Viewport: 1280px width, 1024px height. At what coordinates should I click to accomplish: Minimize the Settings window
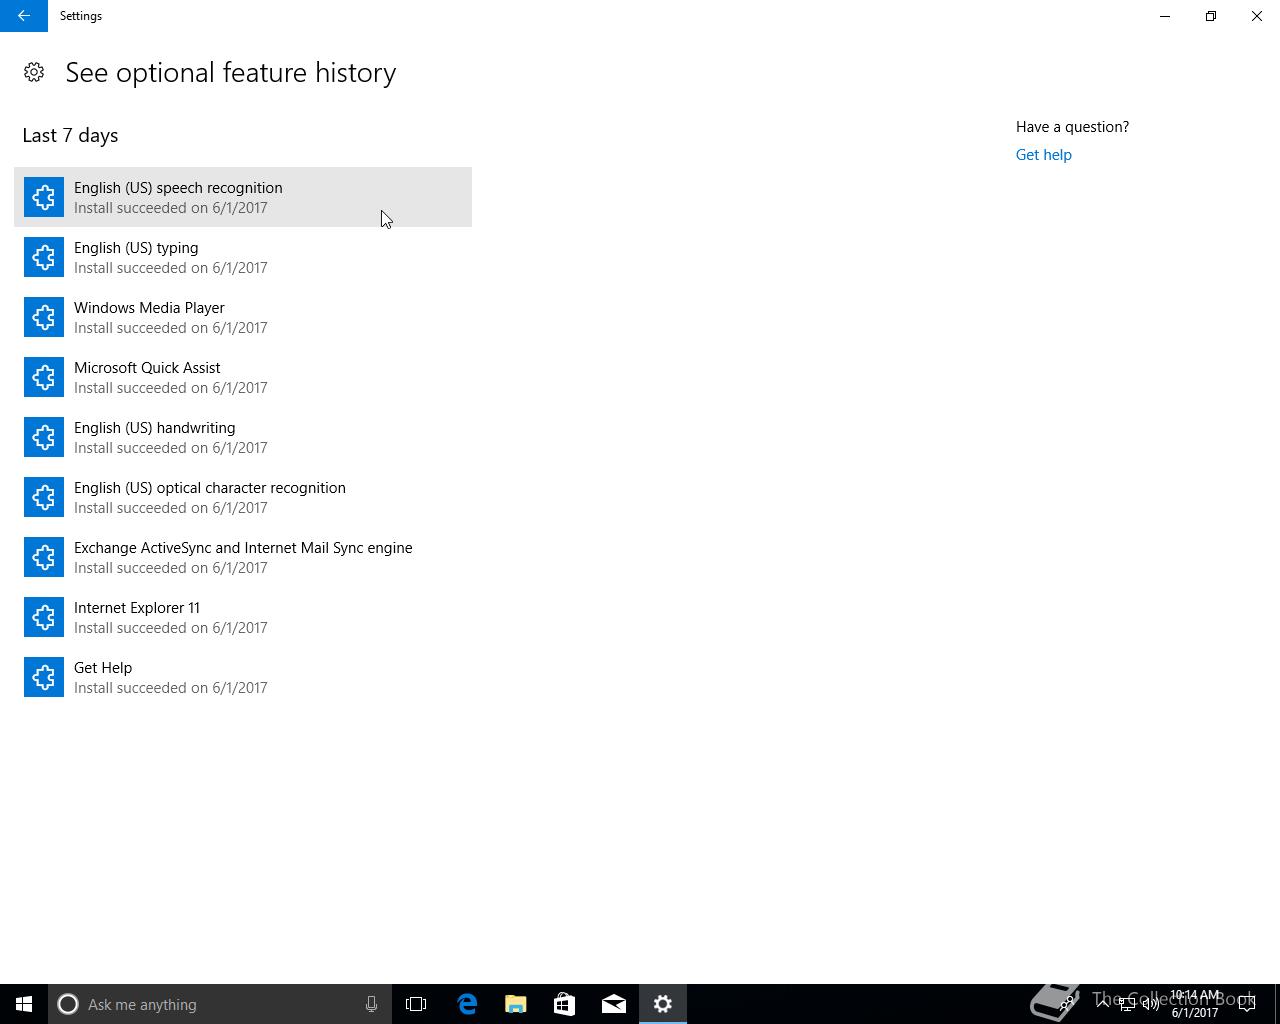tap(1165, 16)
